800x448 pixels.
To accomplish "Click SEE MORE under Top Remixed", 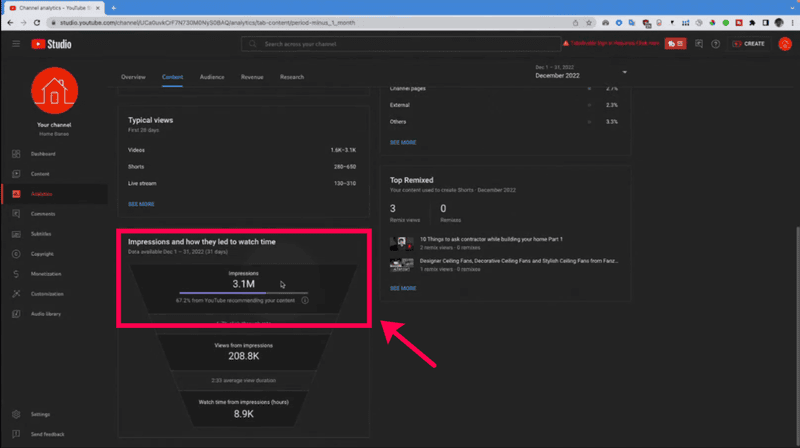I will click(x=403, y=288).
